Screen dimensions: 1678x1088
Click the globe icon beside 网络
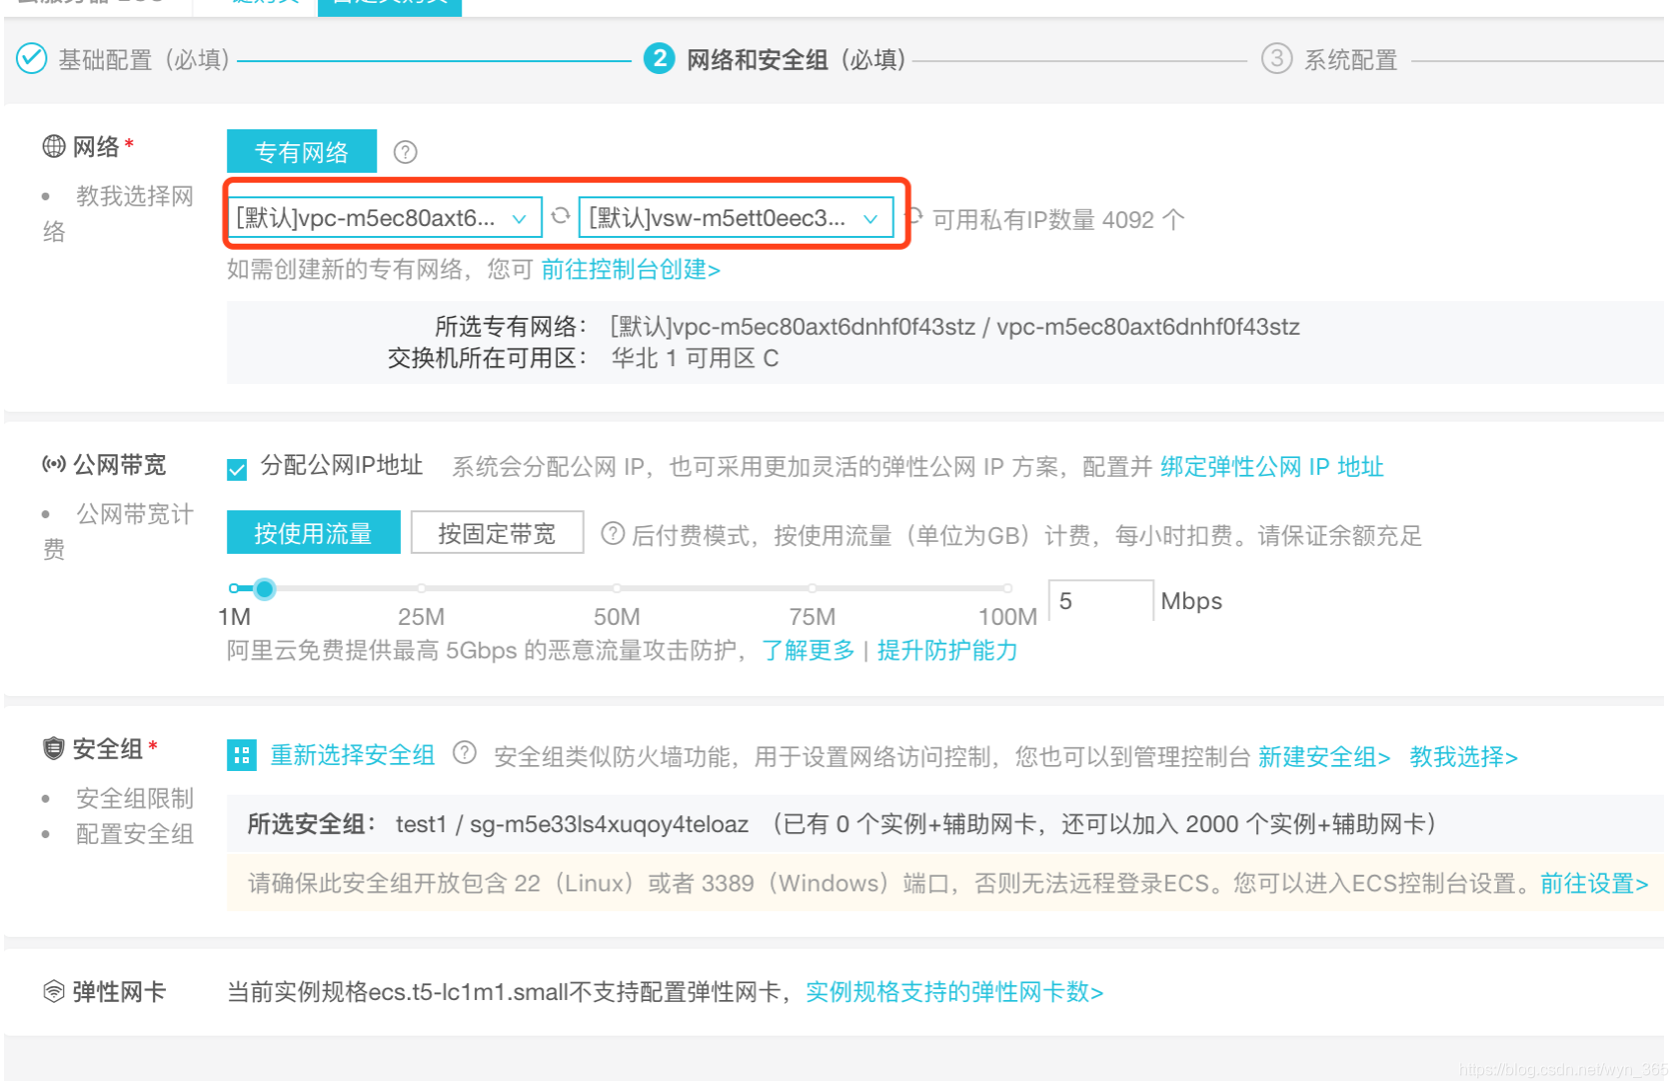pyautogui.click(x=54, y=147)
